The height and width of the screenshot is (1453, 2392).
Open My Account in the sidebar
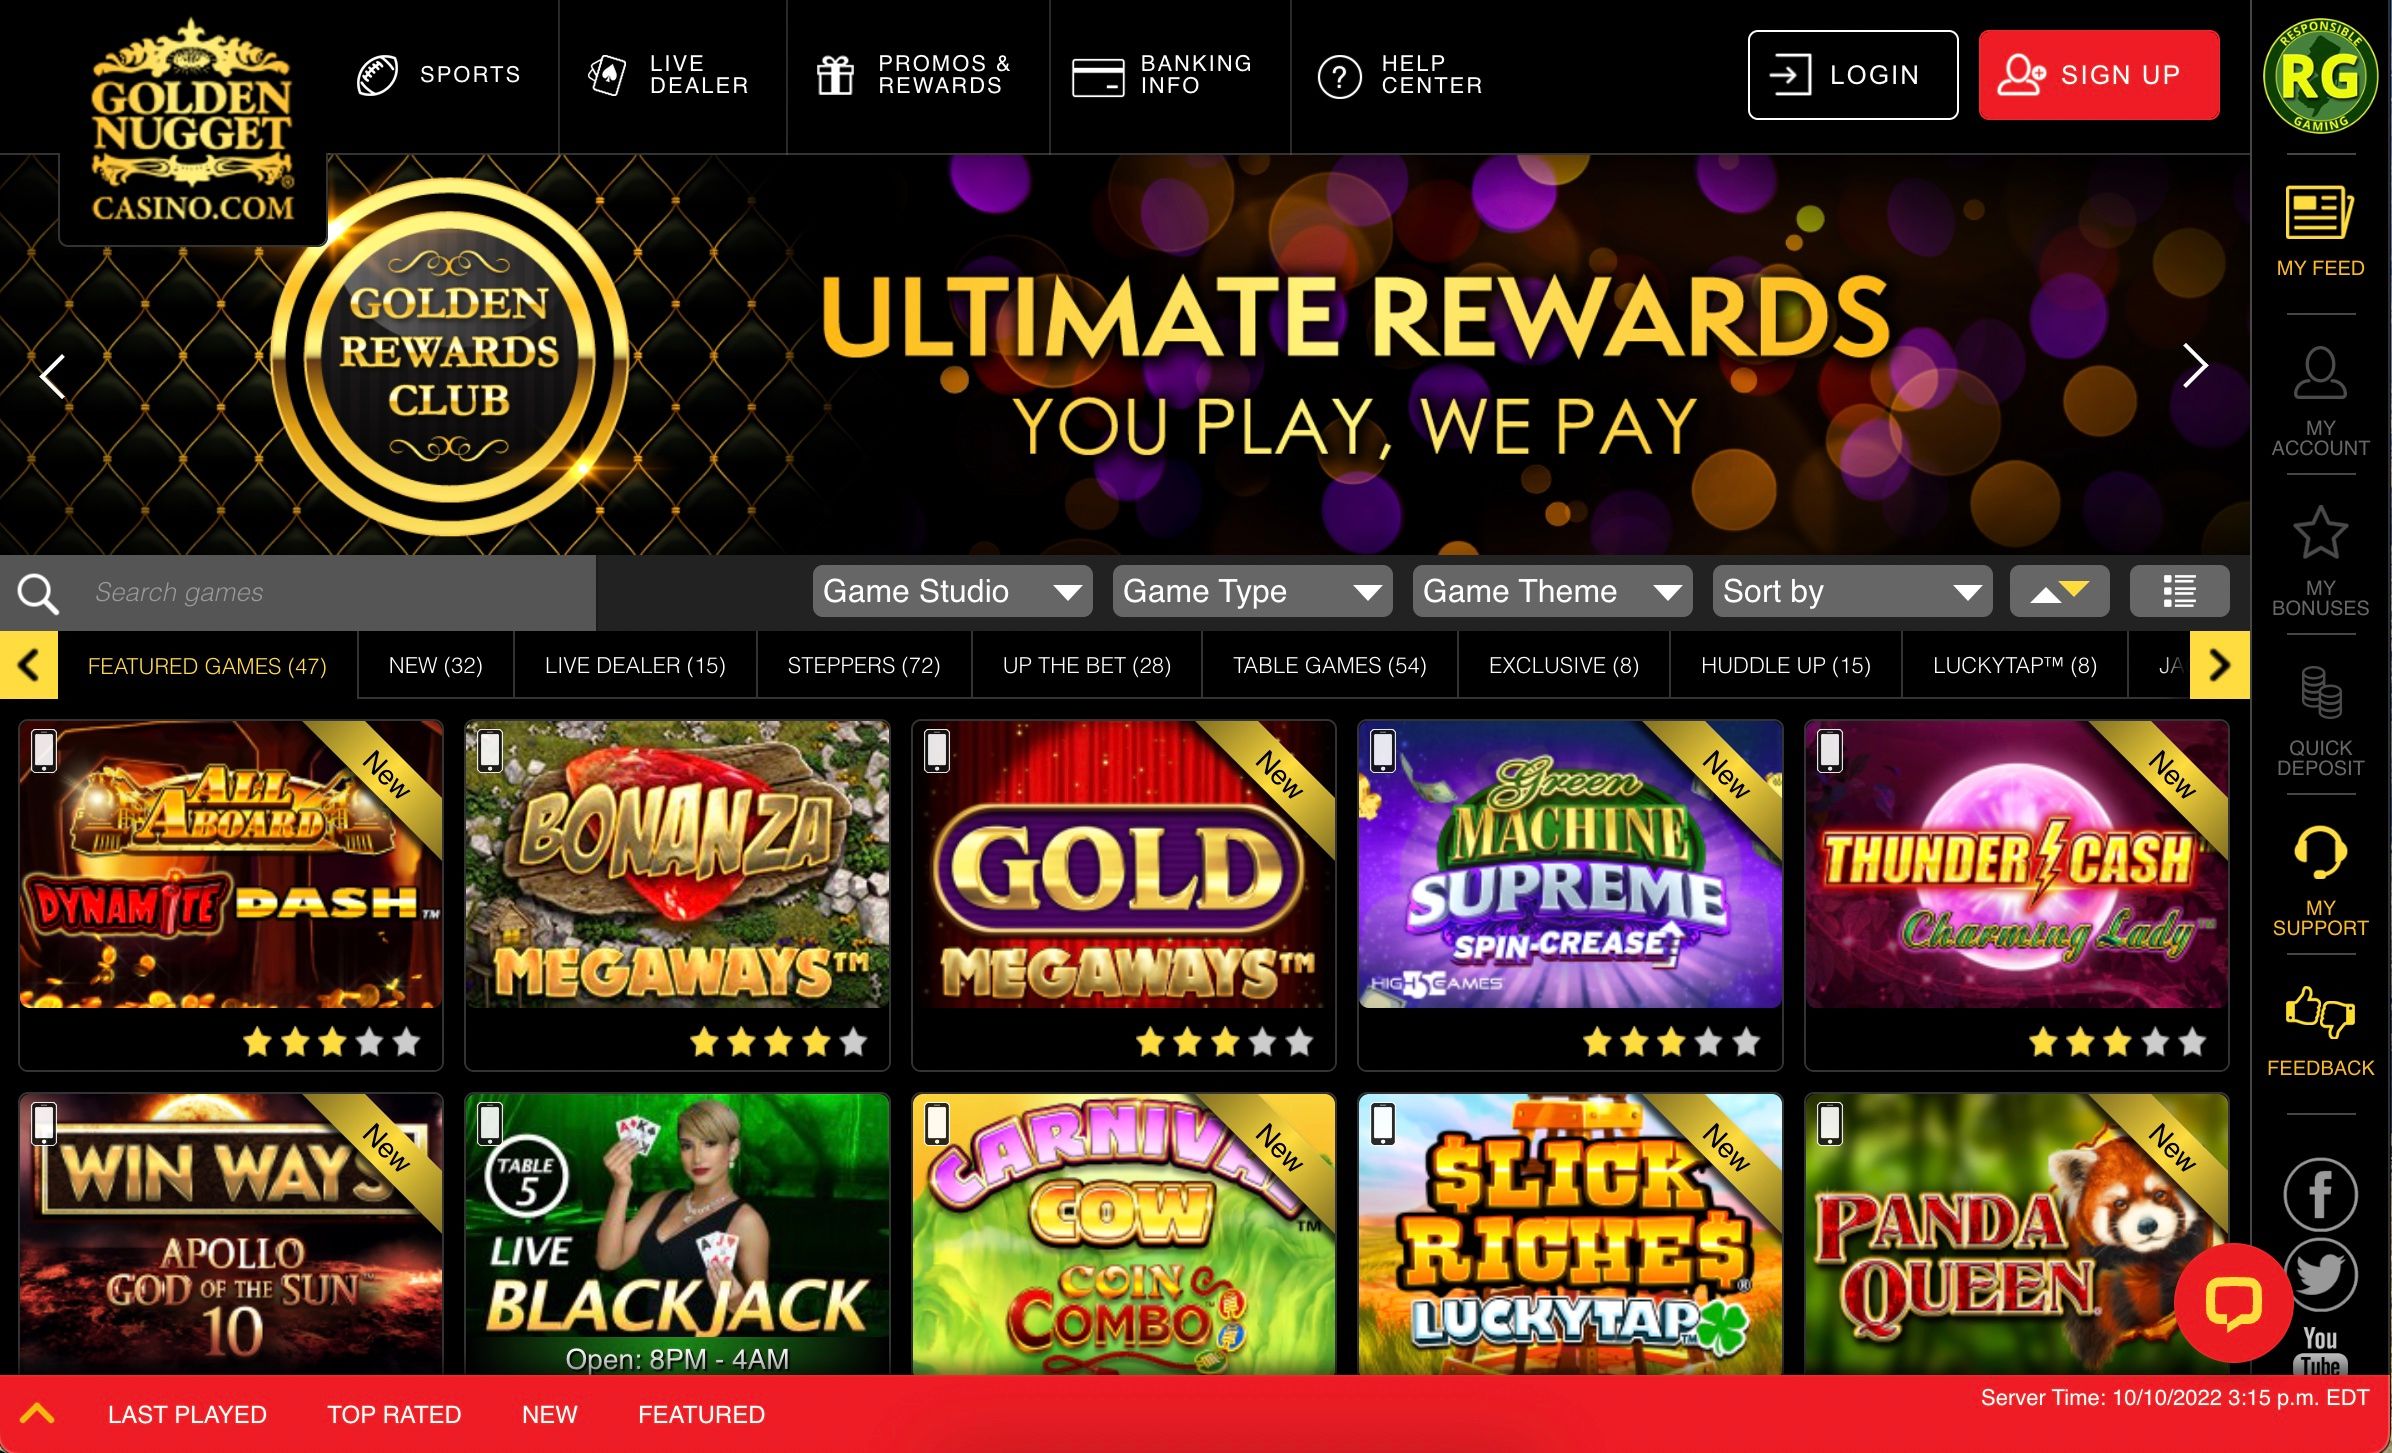(x=2320, y=373)
